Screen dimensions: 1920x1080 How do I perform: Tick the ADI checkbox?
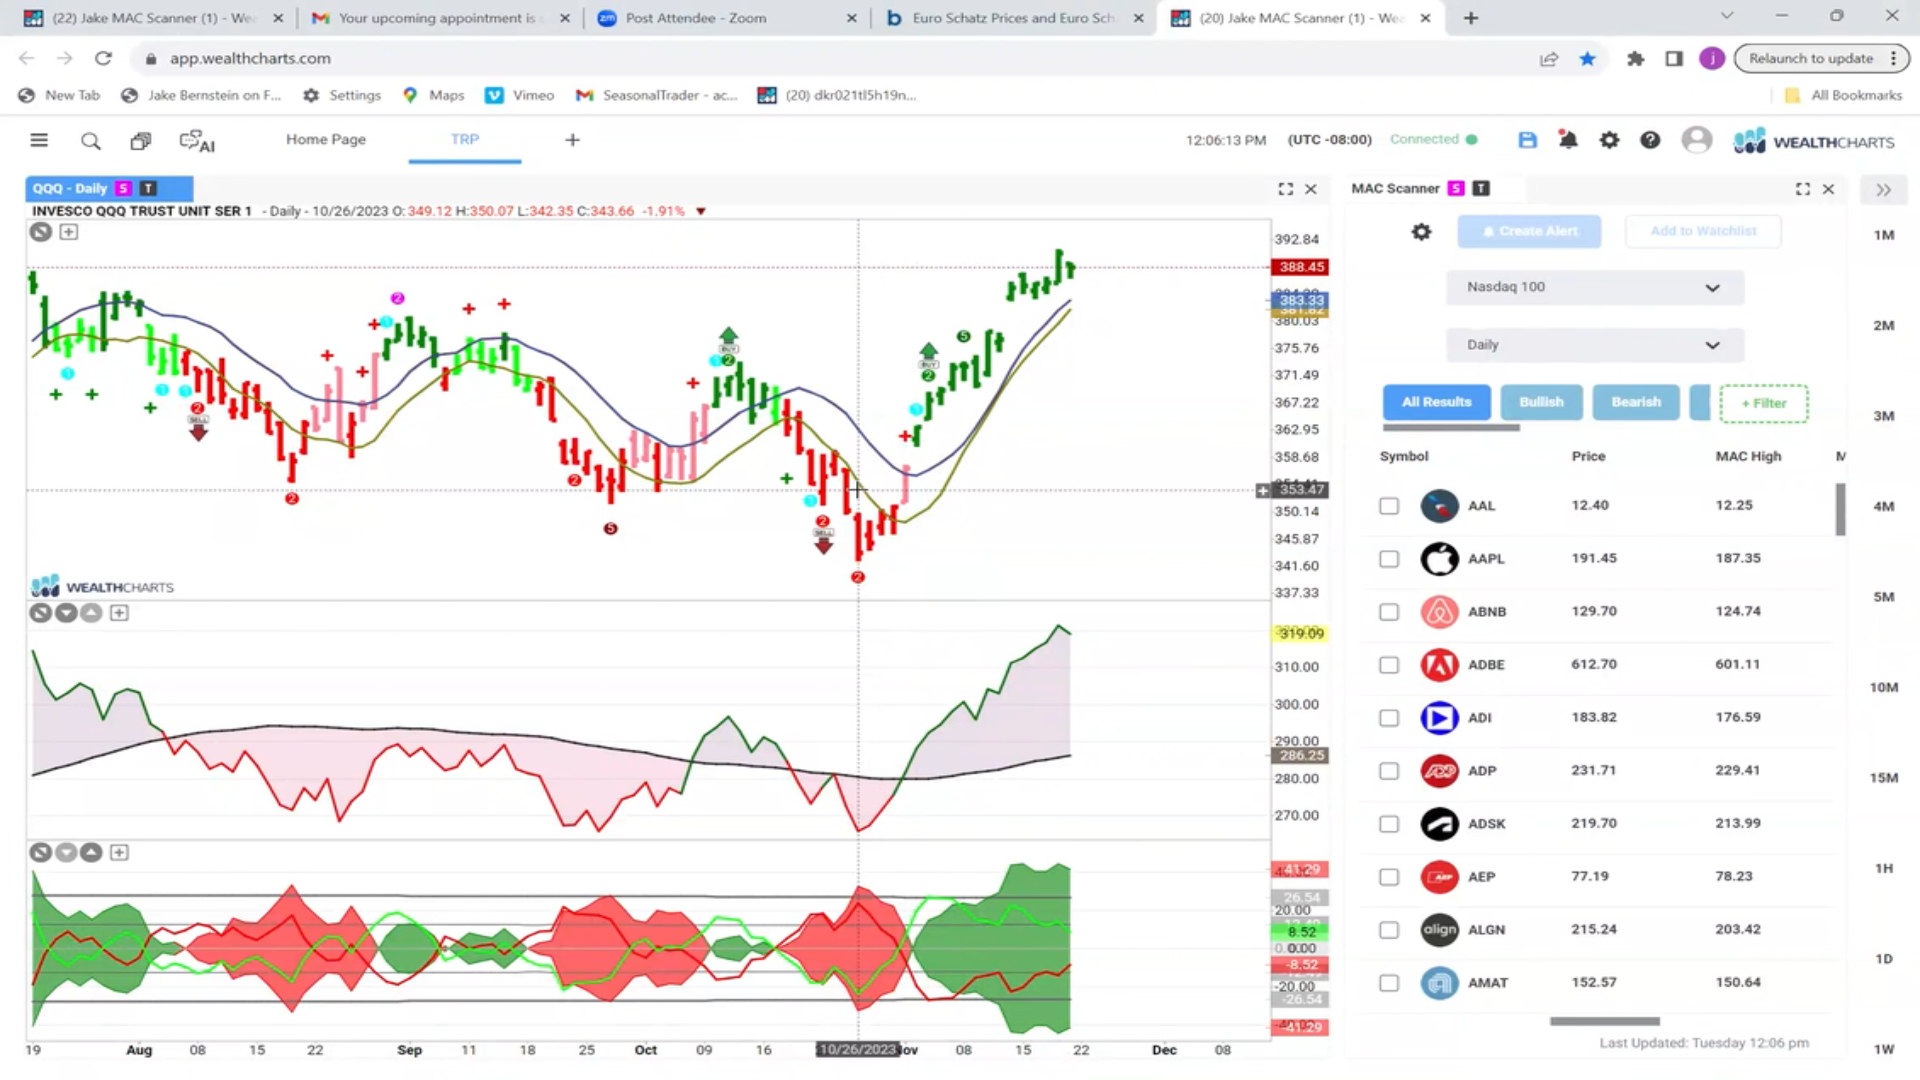1389,718
